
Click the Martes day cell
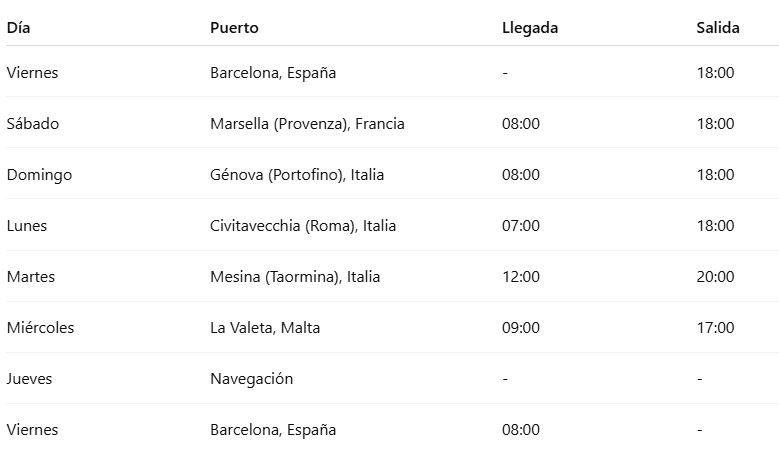pyautogui.click(x=31, y=277)
